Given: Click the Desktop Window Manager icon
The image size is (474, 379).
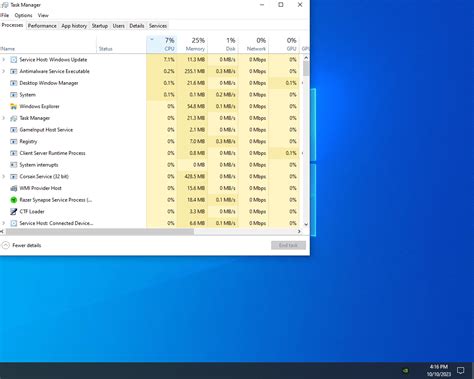Looking at the screenshot, I should pyautogui.click(x=14, y=83).
